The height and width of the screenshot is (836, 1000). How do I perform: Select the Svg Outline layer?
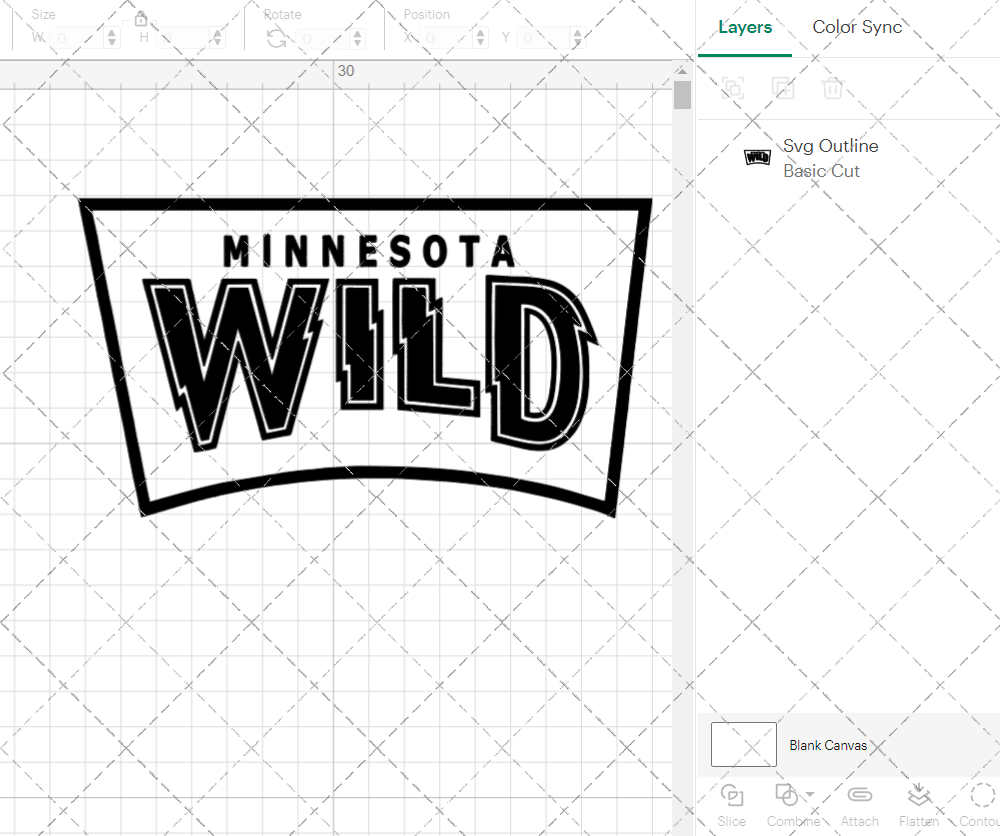click(x=830, y=158)
